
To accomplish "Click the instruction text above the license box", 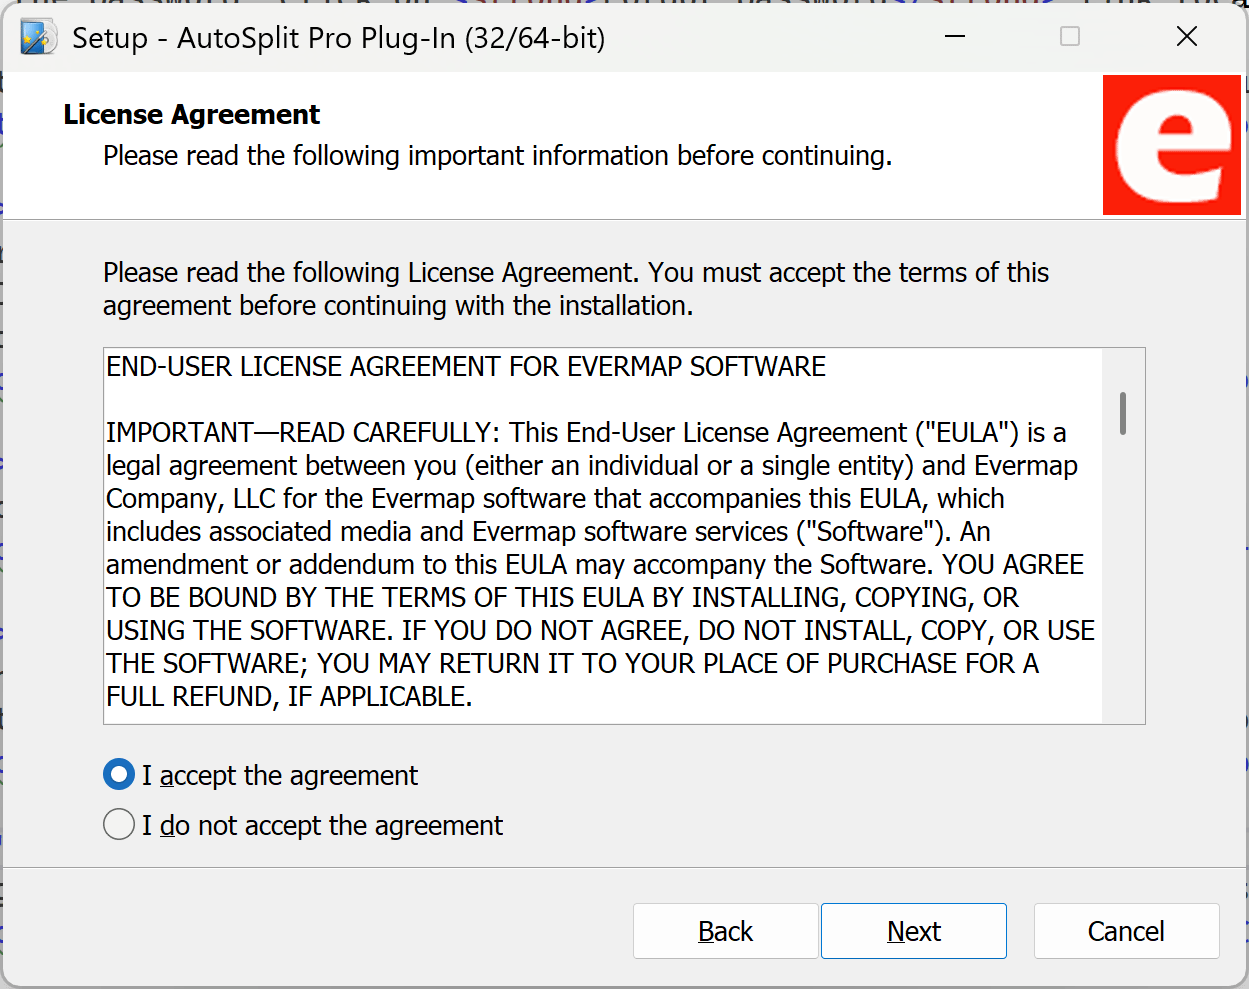I will [575, 288].
